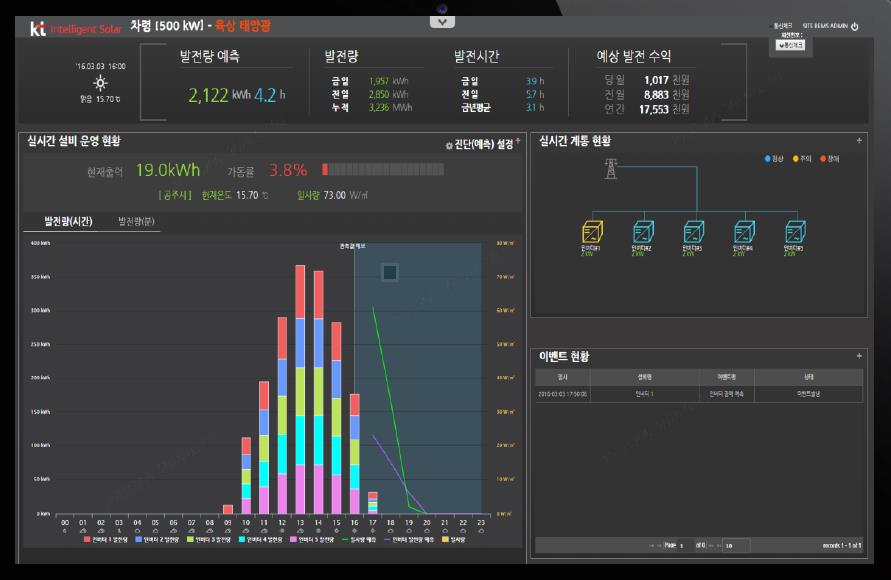This screenshot has width=891, height=580.
Task: Click the SITE ADMIN label at top right
Action: [825, 26]
